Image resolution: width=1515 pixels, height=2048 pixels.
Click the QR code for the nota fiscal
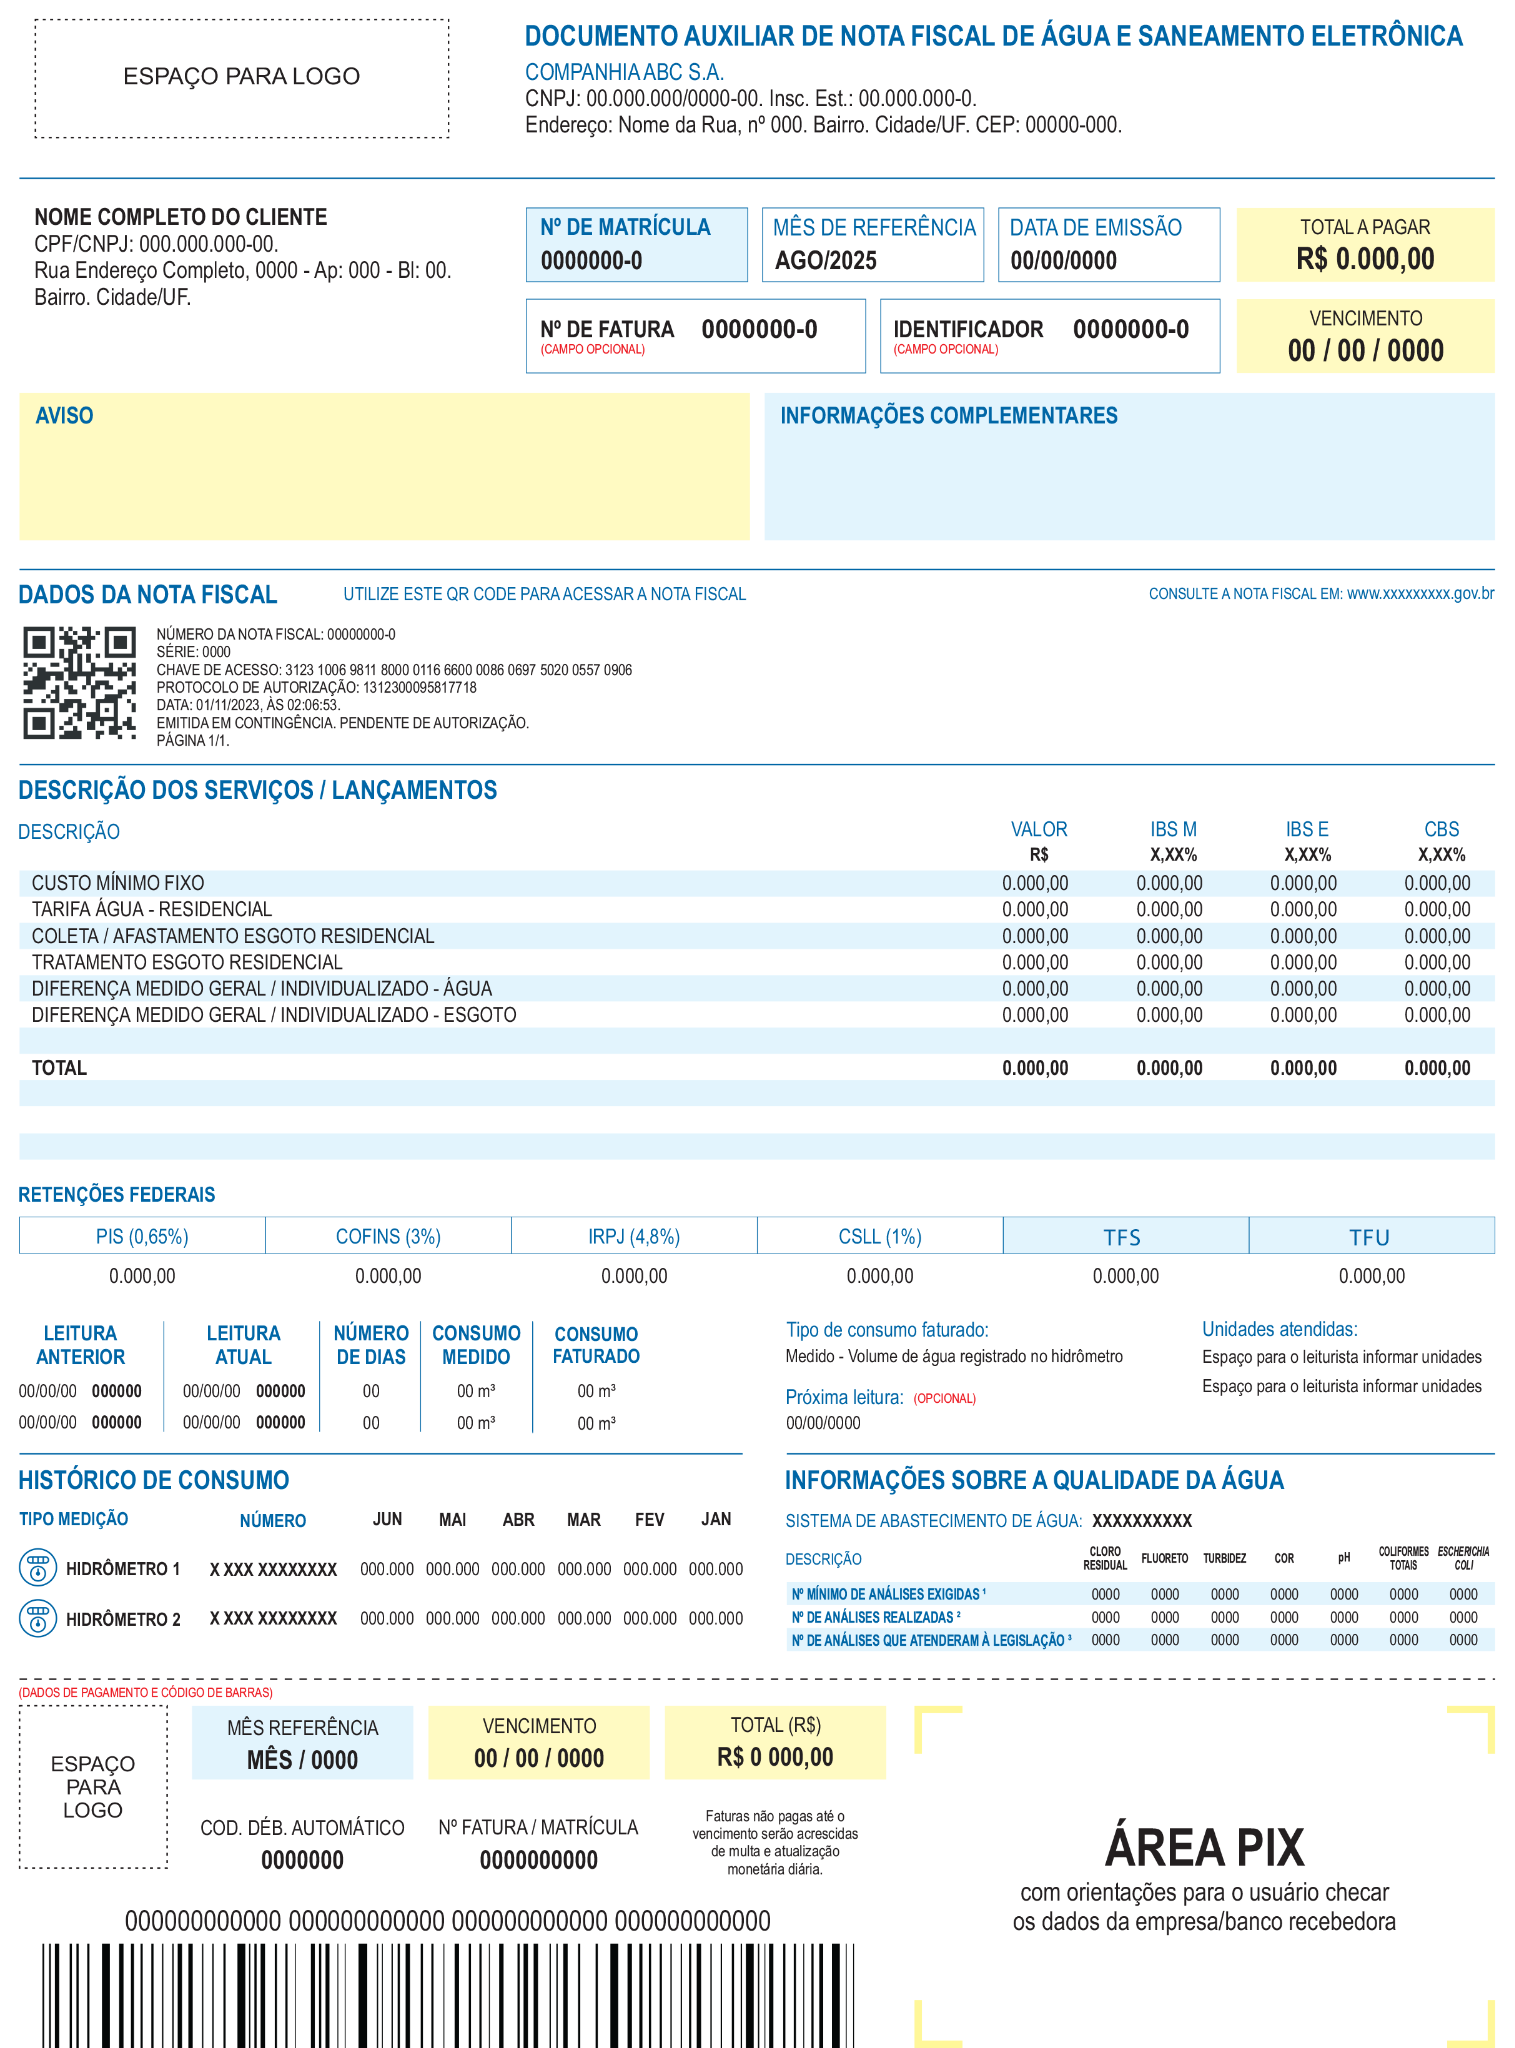(80, 683)
